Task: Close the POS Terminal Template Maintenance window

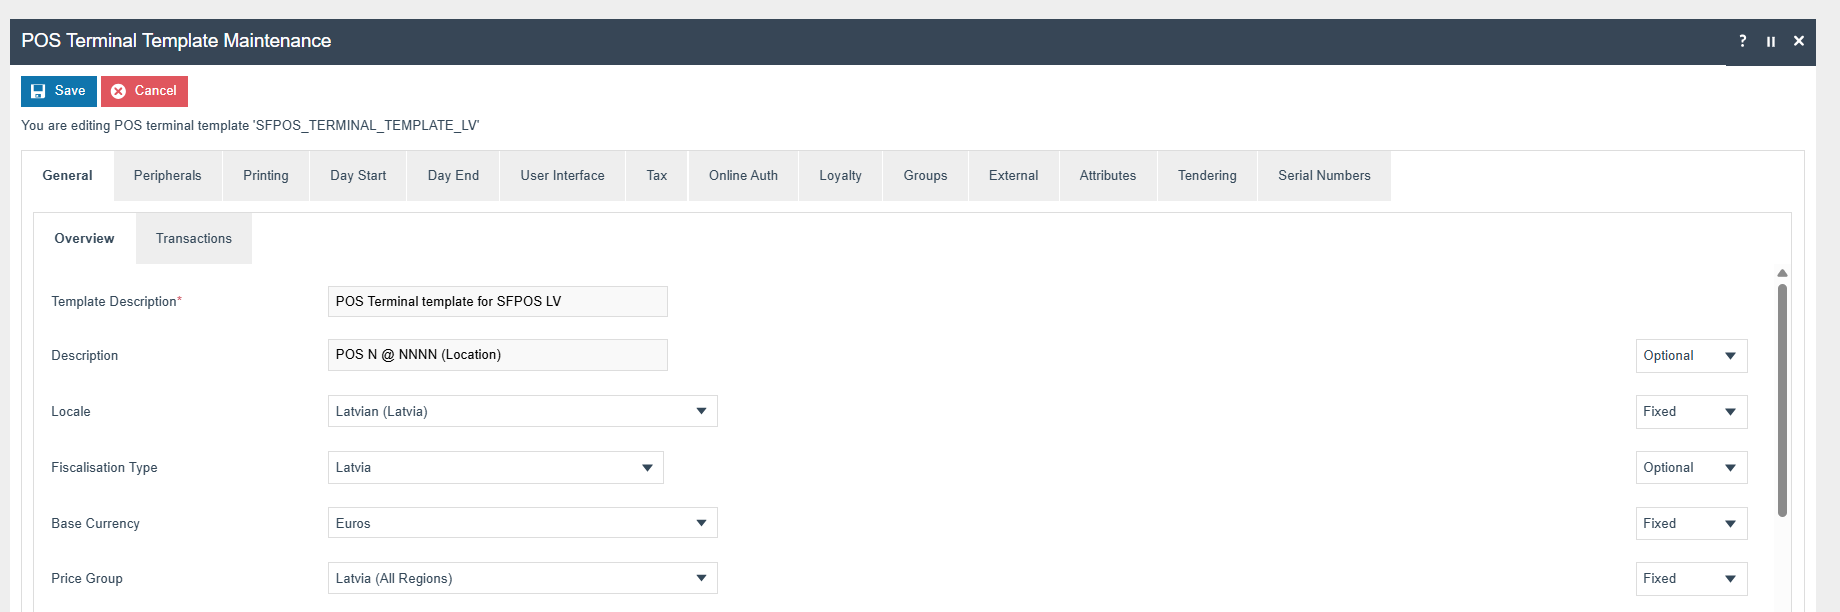Action: coord(1799,41)
